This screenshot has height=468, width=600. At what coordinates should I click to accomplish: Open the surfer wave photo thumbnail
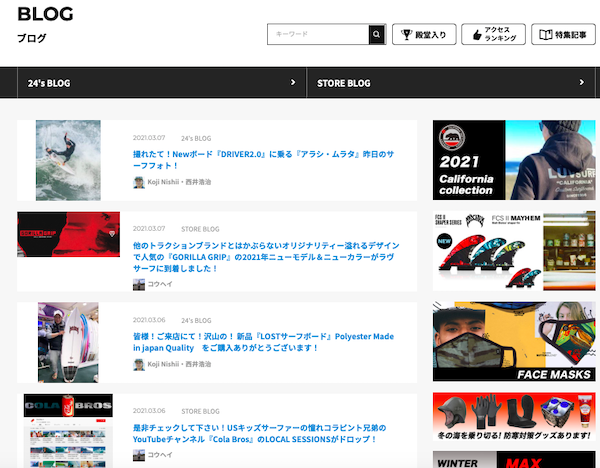pos(68,160)
